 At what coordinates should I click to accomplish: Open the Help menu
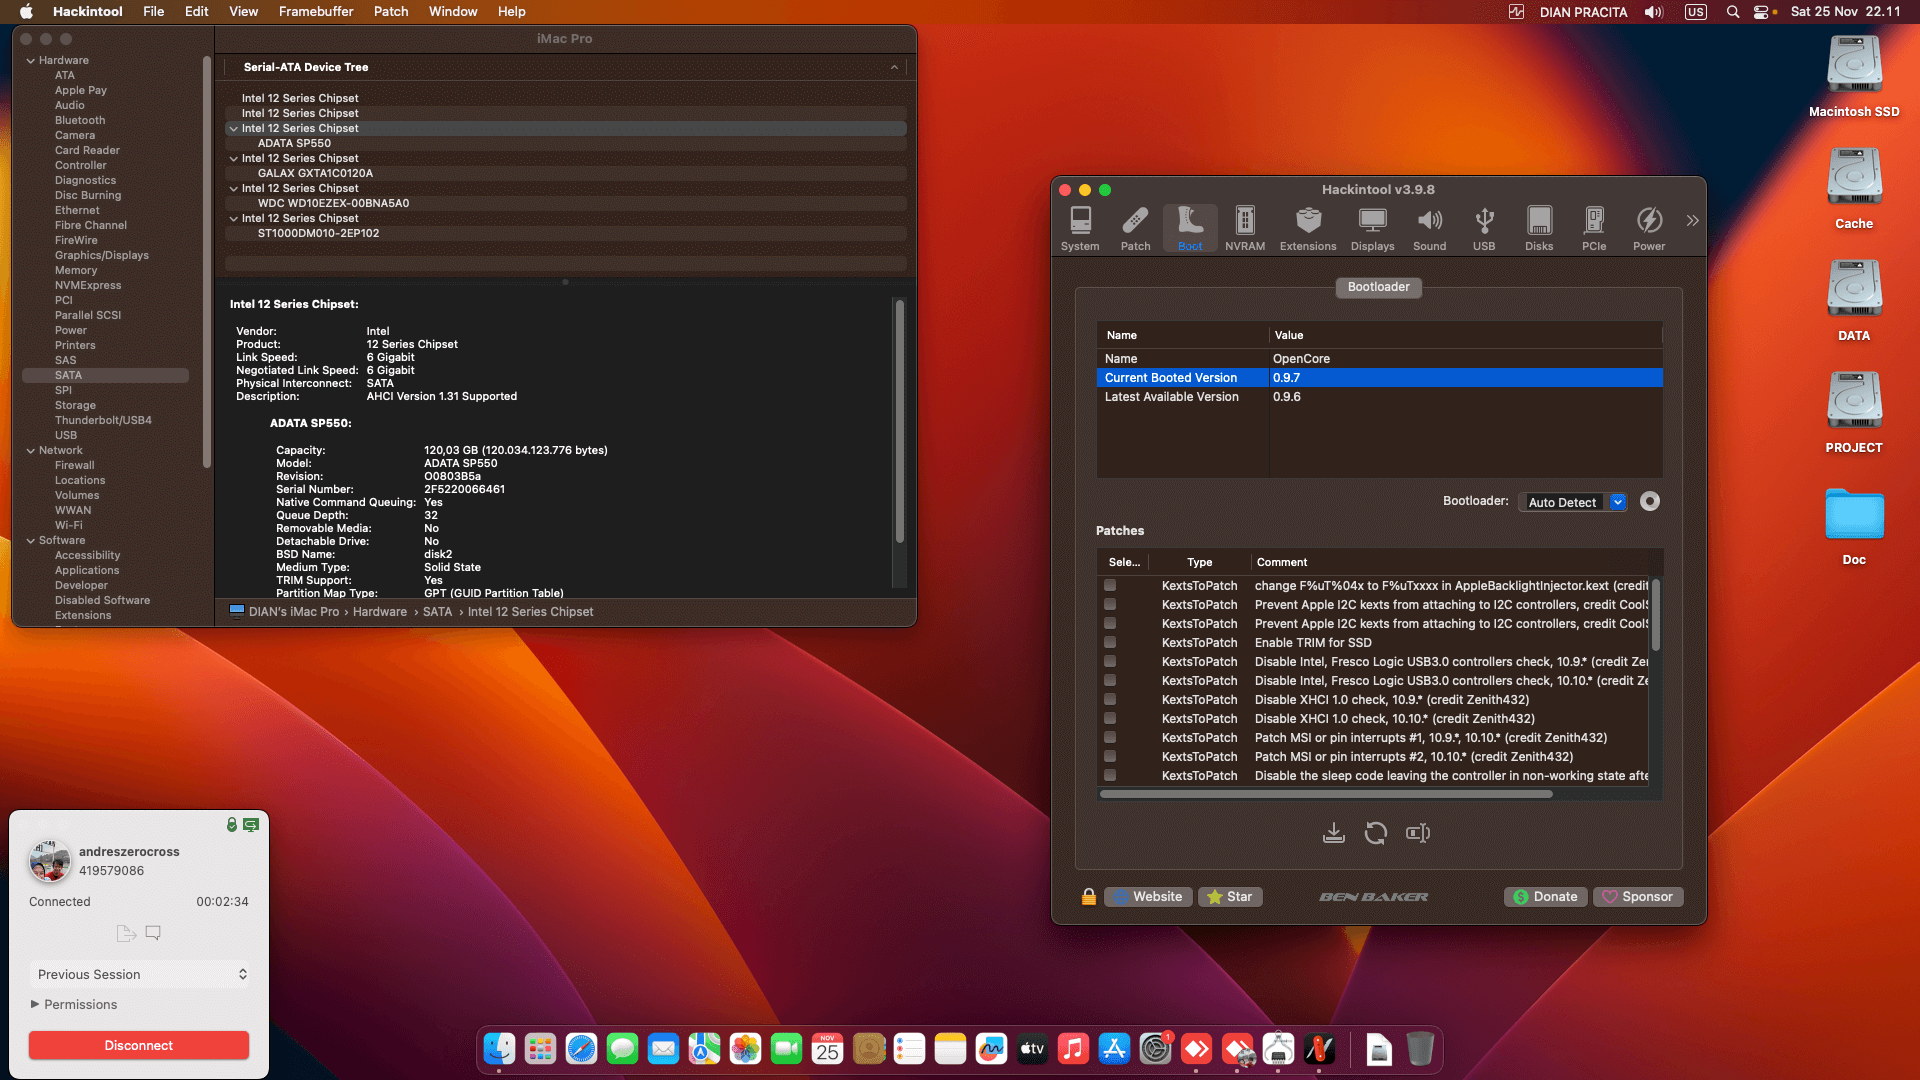[x=512, y=11]
